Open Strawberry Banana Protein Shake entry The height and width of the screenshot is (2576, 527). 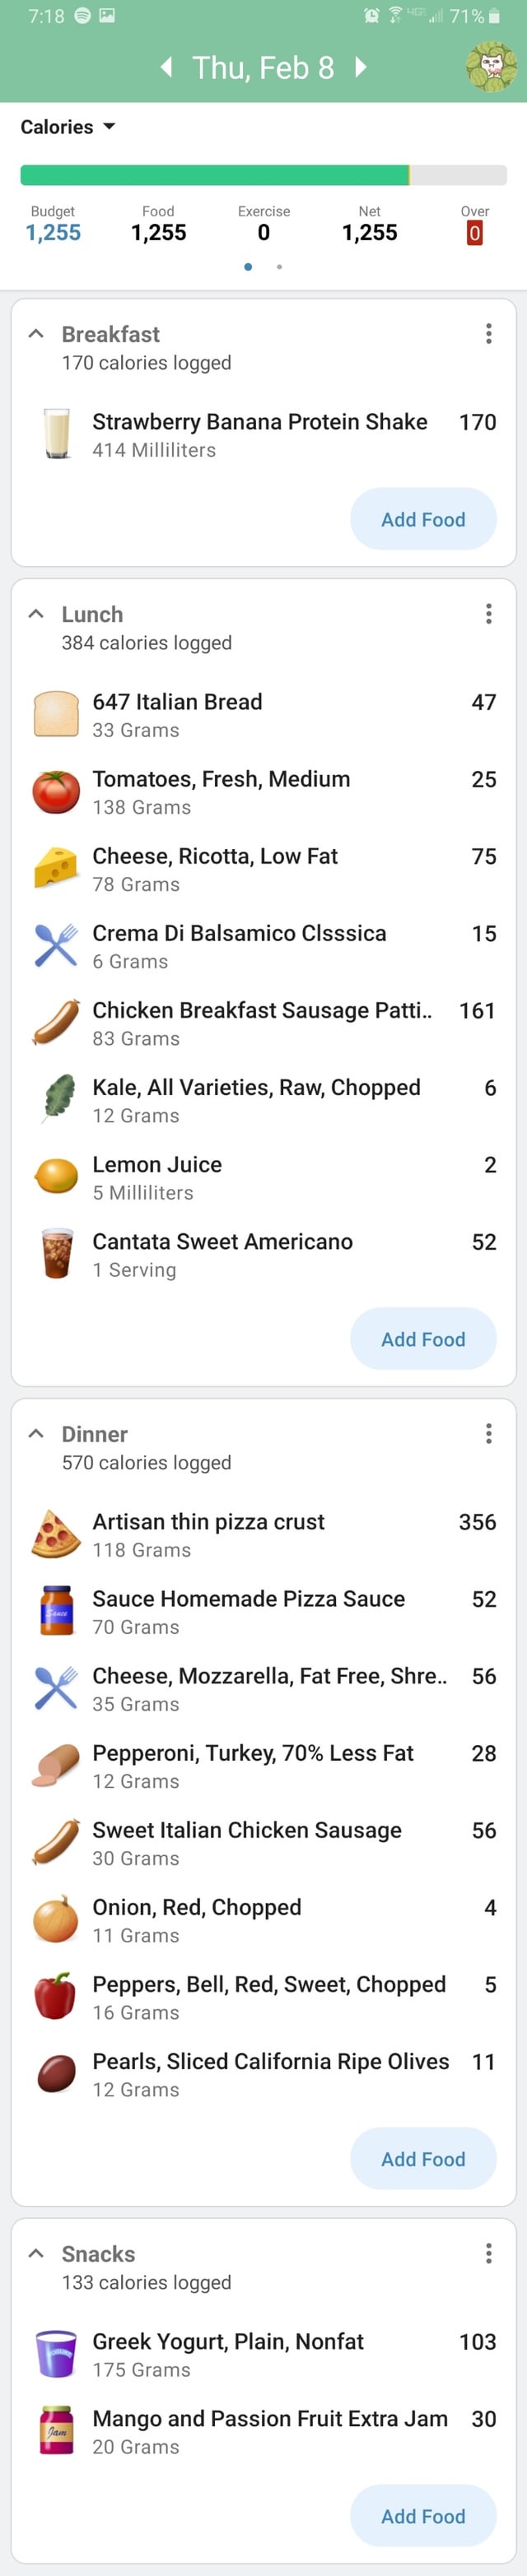click(264, 434)
